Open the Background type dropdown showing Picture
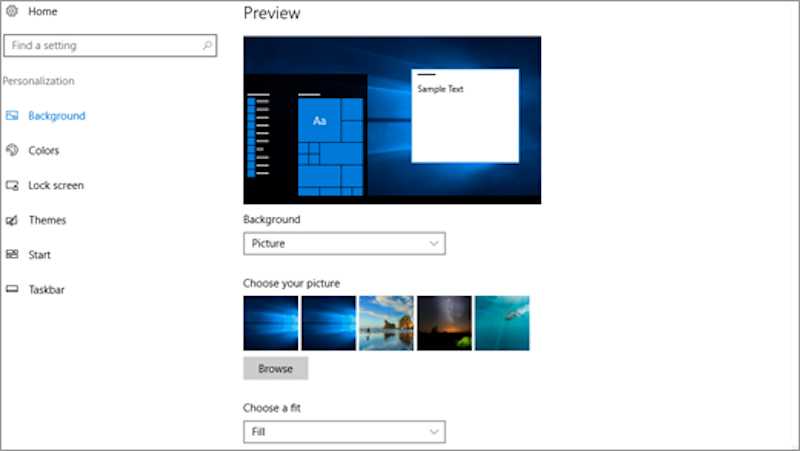 pyautogui.click(x=344, y=243)
